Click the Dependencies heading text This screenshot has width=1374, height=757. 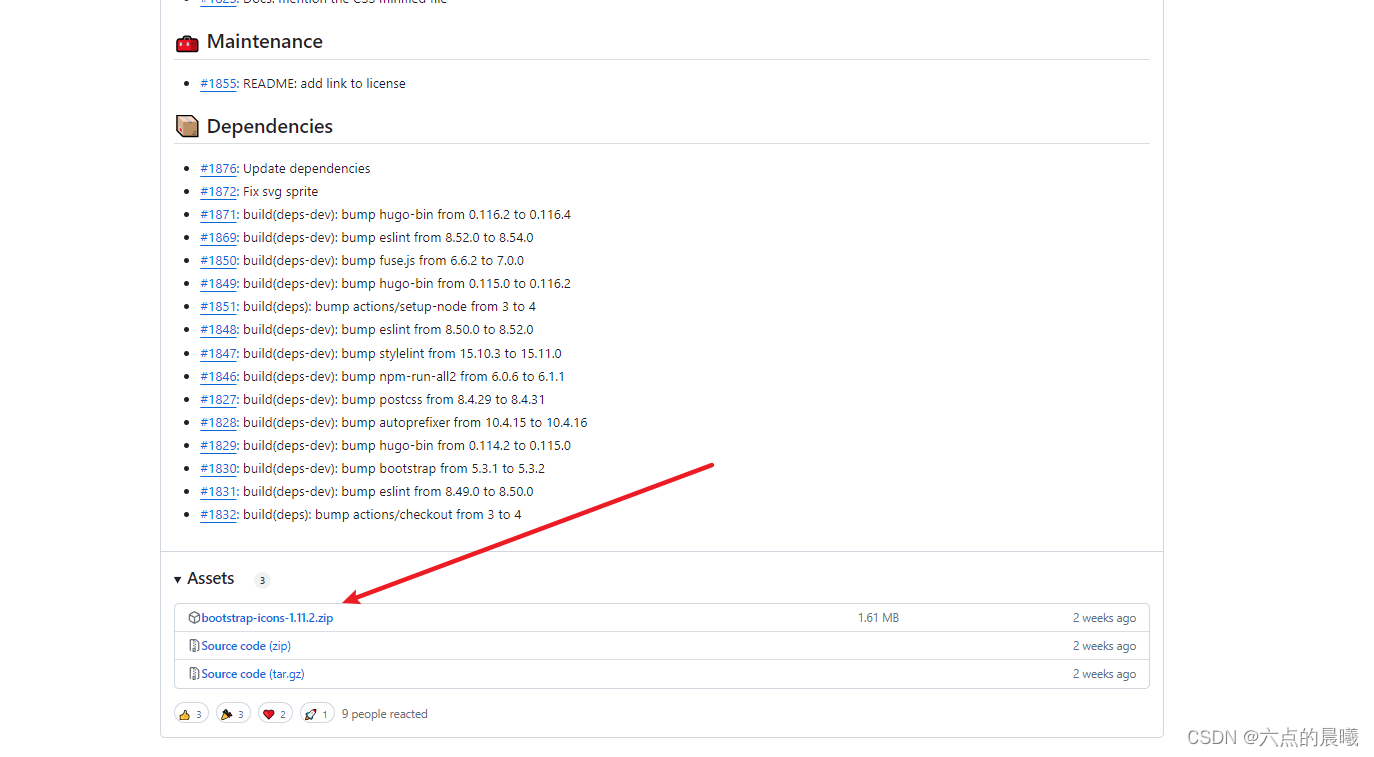(x=270, y=126)
